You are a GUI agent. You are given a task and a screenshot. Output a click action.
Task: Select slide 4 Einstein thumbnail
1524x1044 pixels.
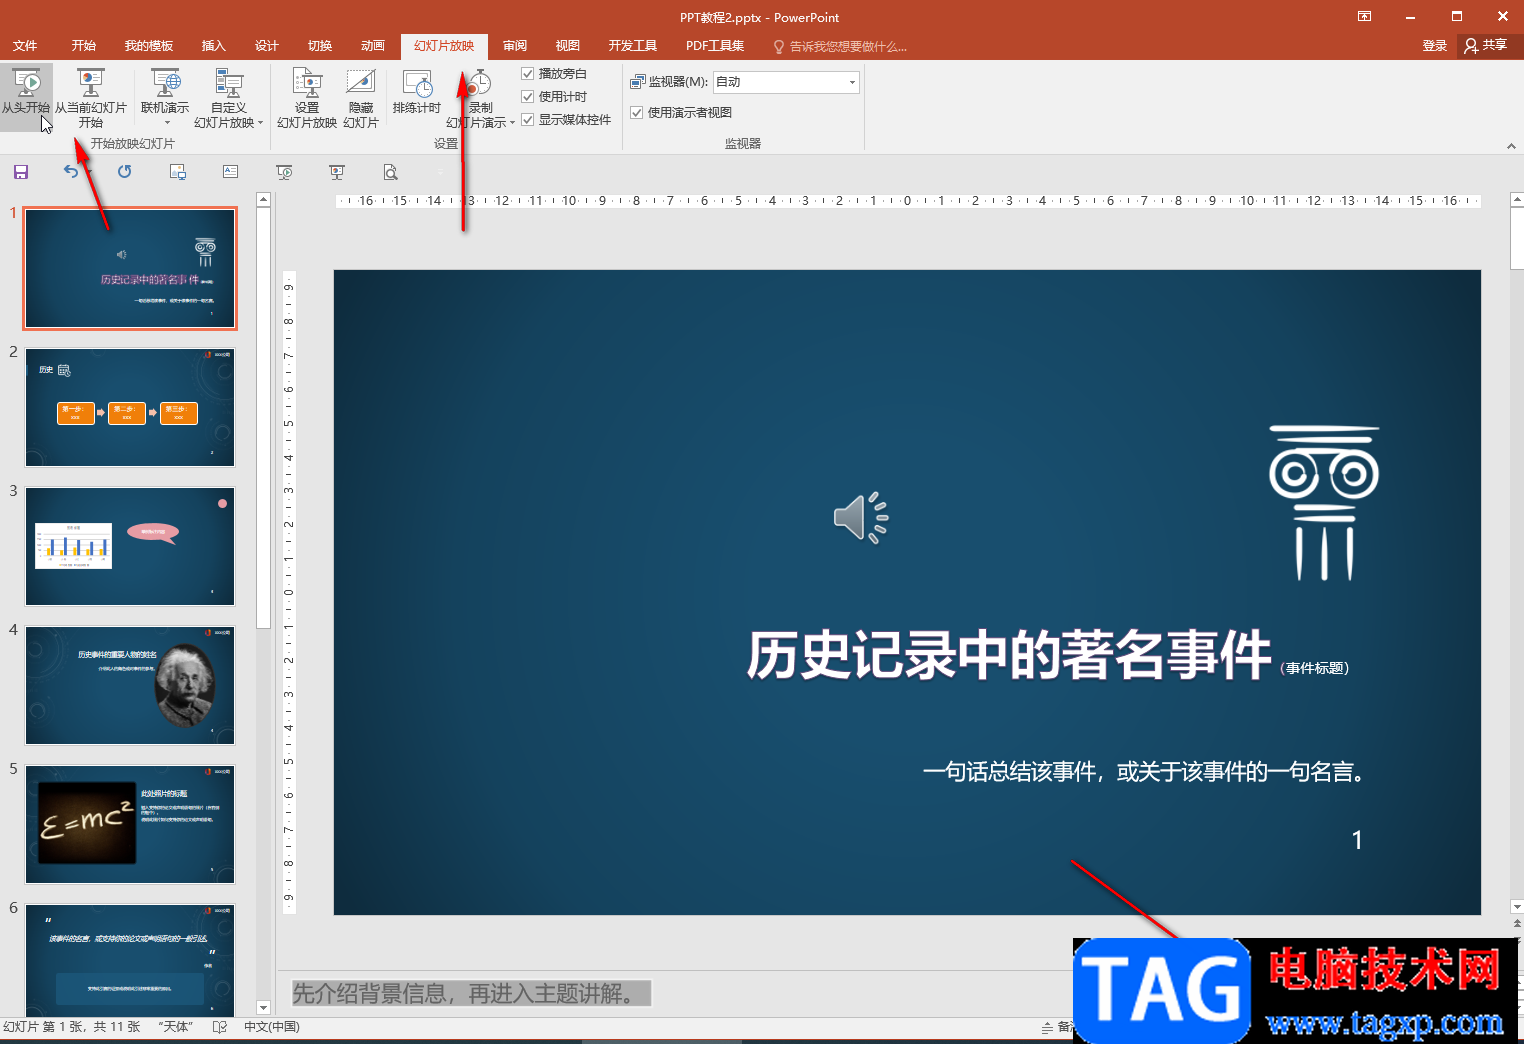pos(130,685)
